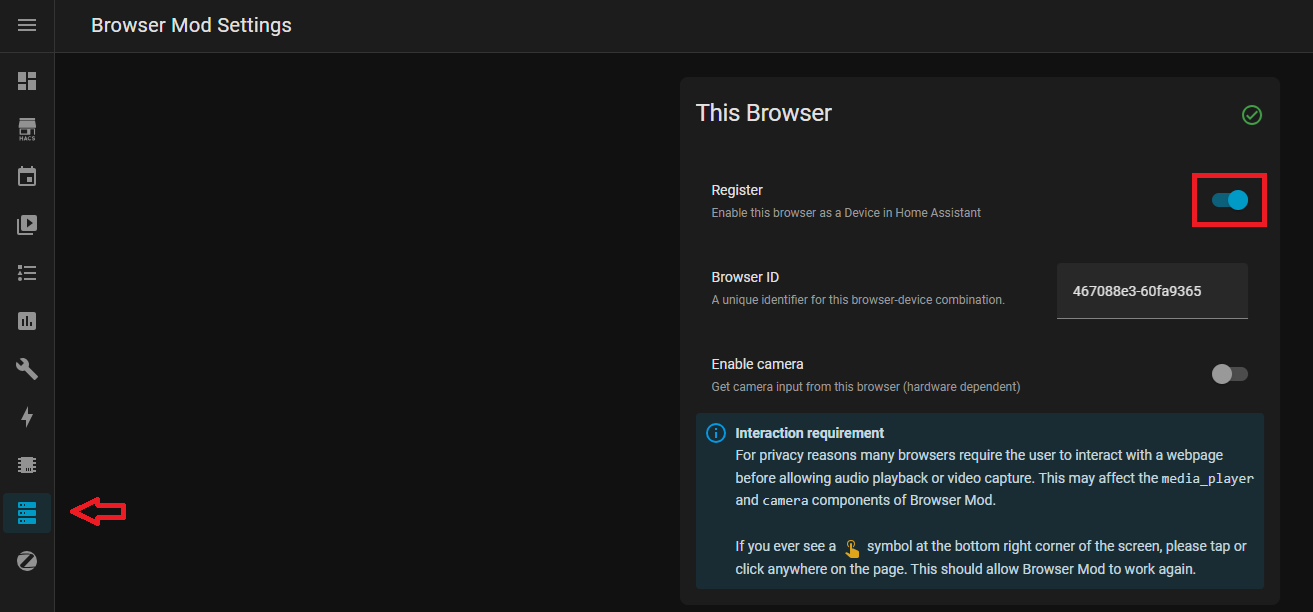Open the Energy lightning bolt icon
Viewport: 1313px width, 612px height.
coord(27,417)
